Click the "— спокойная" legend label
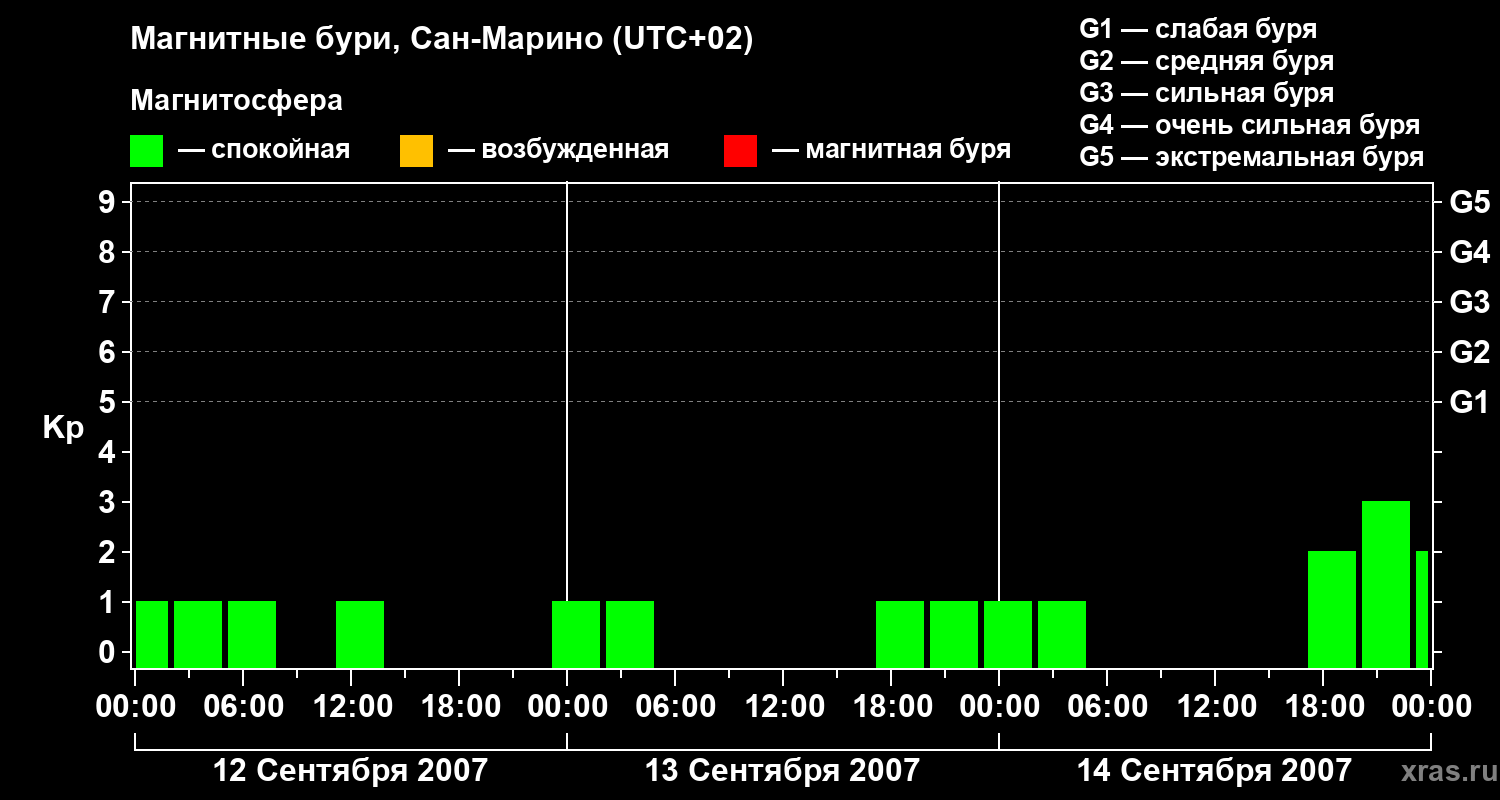1500x800 pixels. pyautogui.click(x=264, y=151)
